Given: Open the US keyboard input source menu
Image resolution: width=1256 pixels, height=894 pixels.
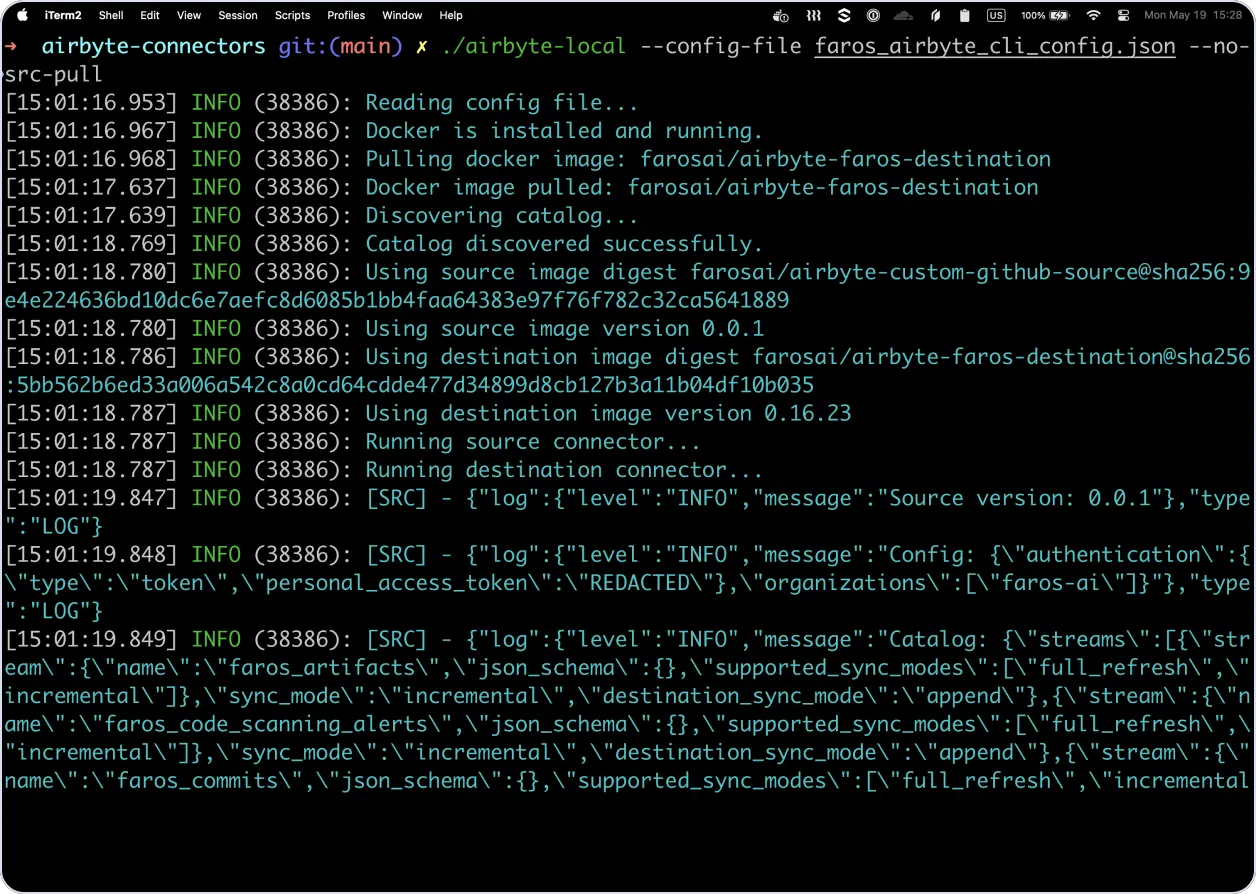Looking at the screenshot, I should pyautogui.click(x=996, y=15).
